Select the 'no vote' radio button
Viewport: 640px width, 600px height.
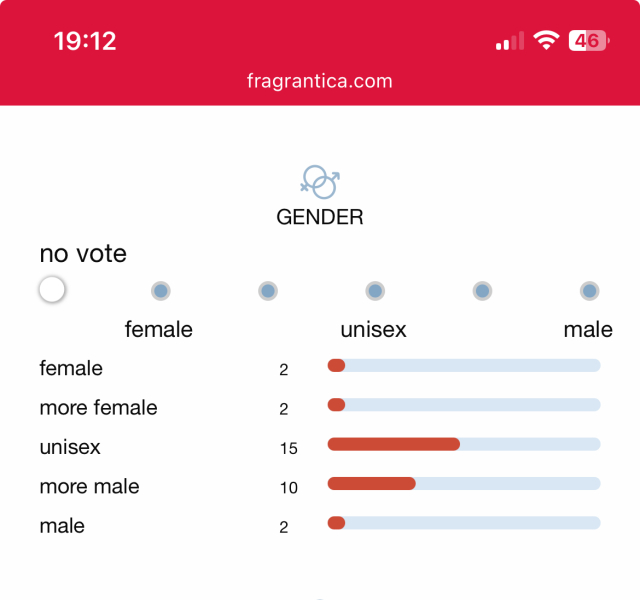point(52,290)
